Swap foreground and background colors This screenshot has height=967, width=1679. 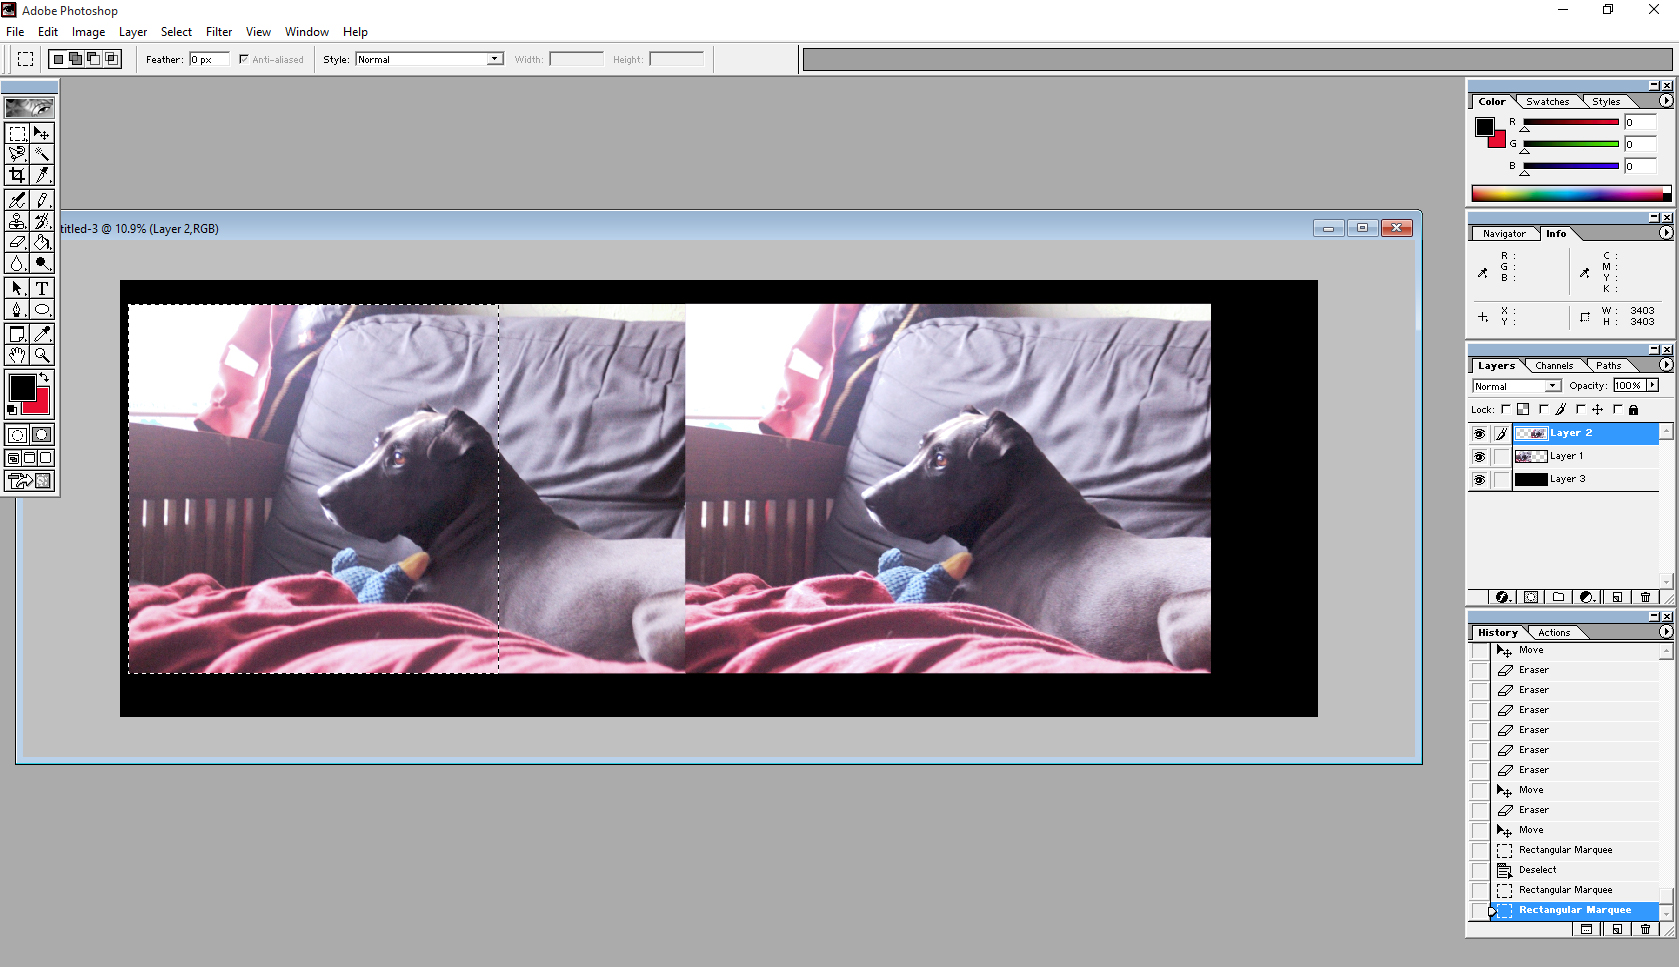click(44, 377)
